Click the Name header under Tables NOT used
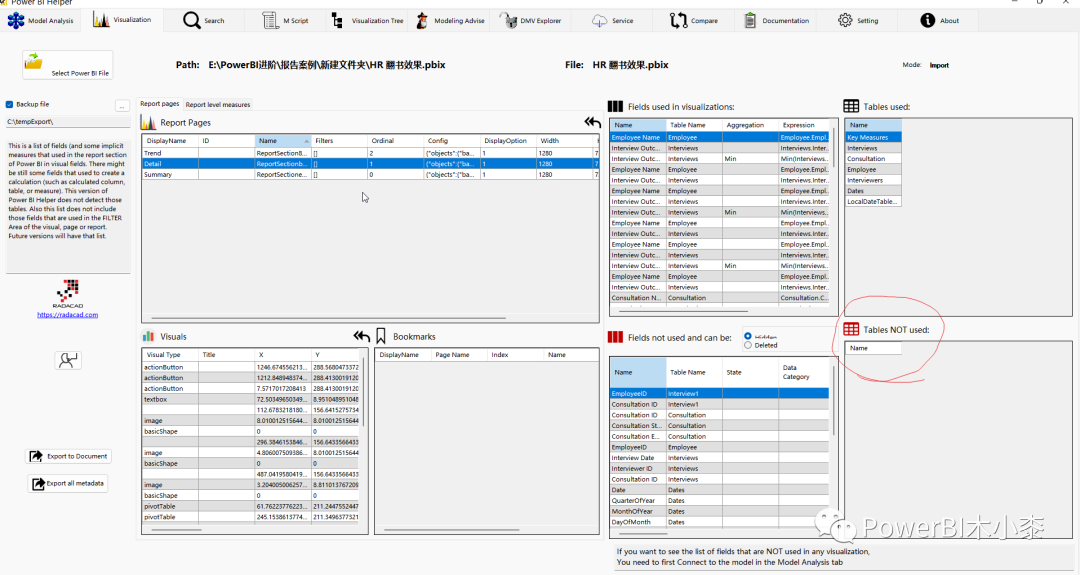This screenshot has width=1080, height=575. (x=873, y=348)
